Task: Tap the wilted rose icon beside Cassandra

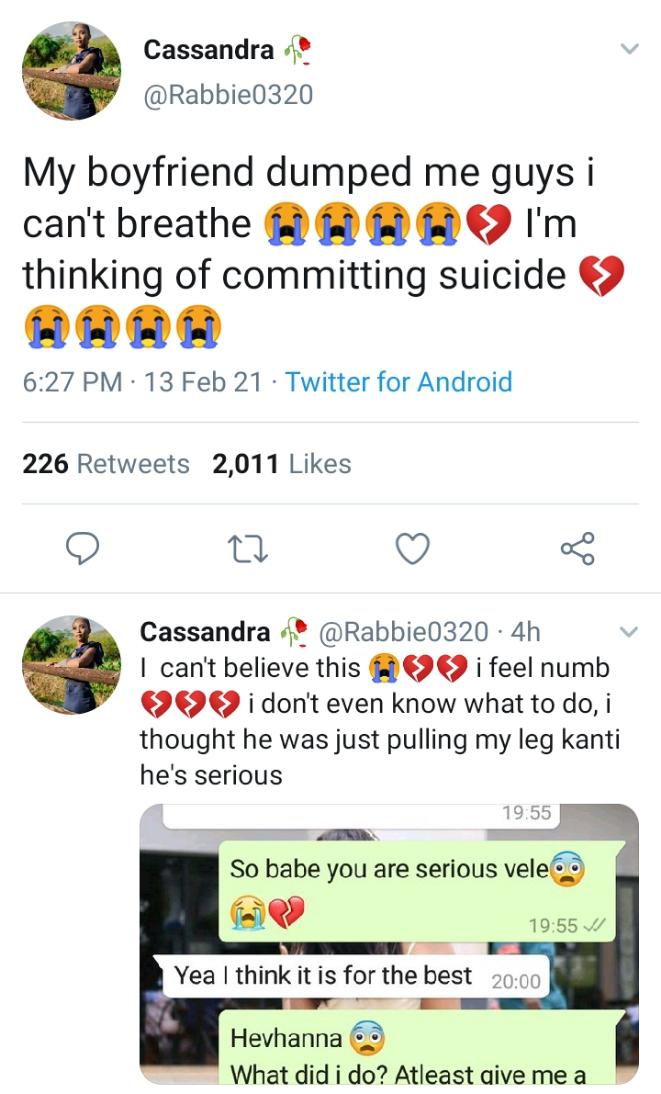Action: [298, 49]
